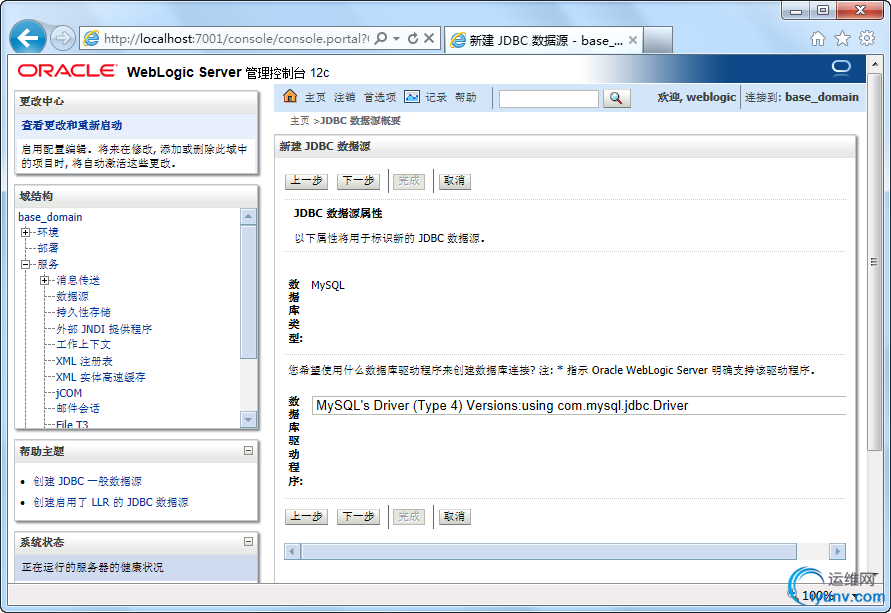This screenshot has height=613, width=891.
Task: Collapse the 帮助主题 panel
Action: click(248, 451)
